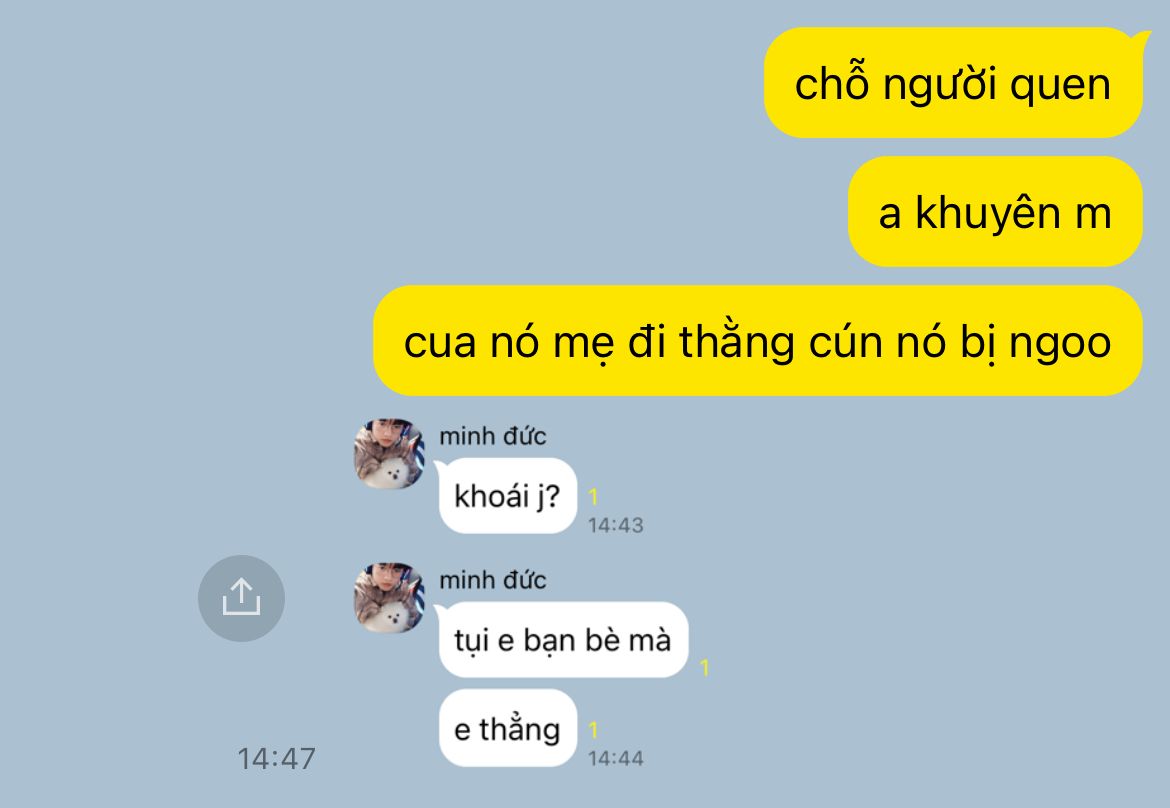Image resolution: width=1170 pixels, height=808 pixels.
Task: Select the 'e thằng' message bubble
Action: point(508,728)
